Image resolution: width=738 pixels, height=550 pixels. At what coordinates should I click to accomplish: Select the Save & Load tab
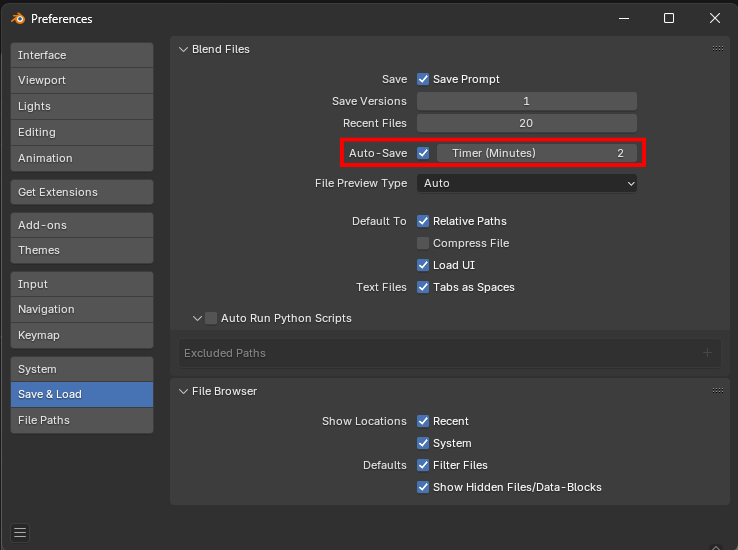[x=82, y=394]
